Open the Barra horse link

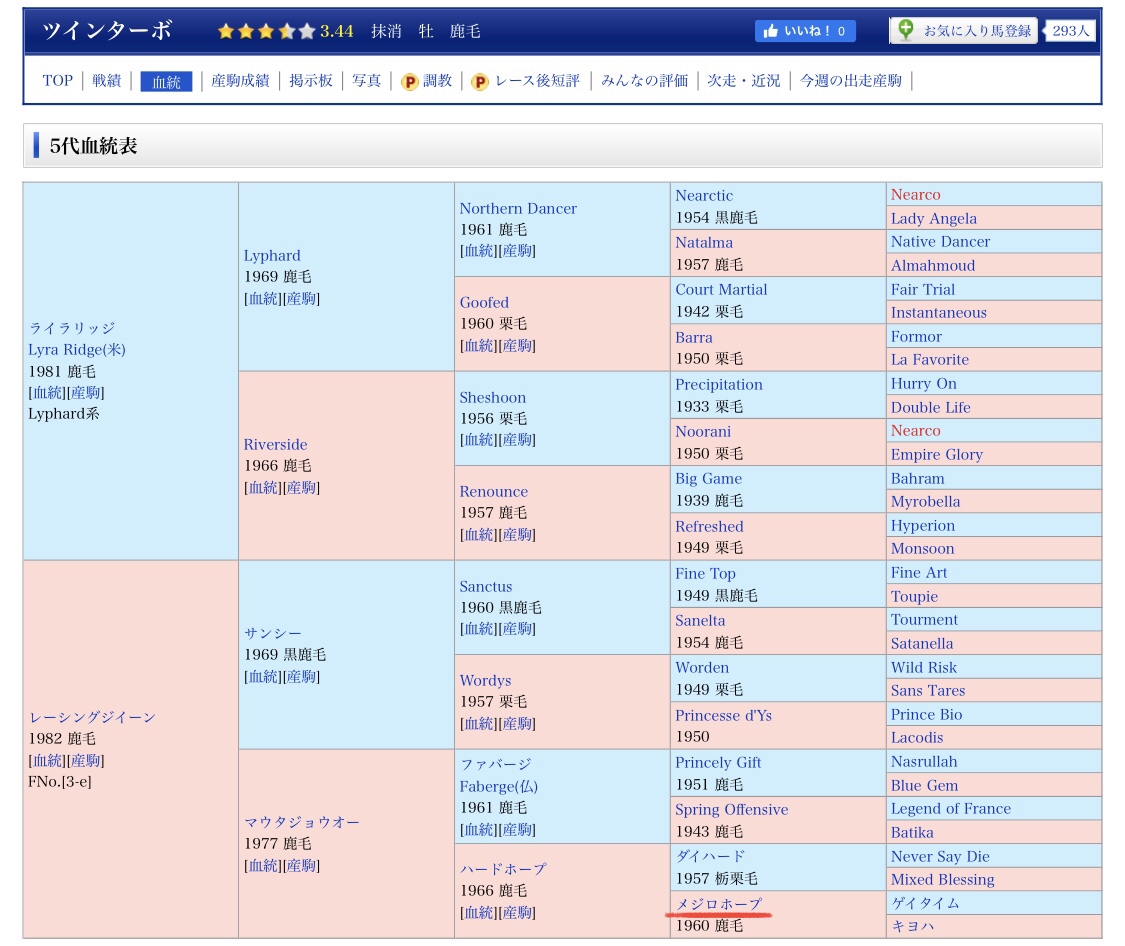(694, 337)
